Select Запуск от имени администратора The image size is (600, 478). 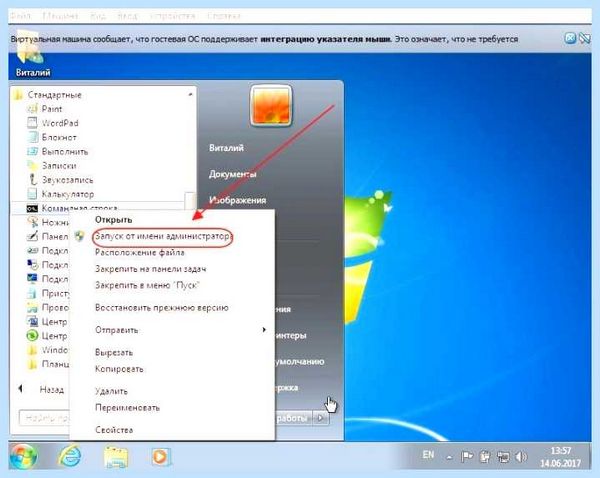click(x=162, y=236)
